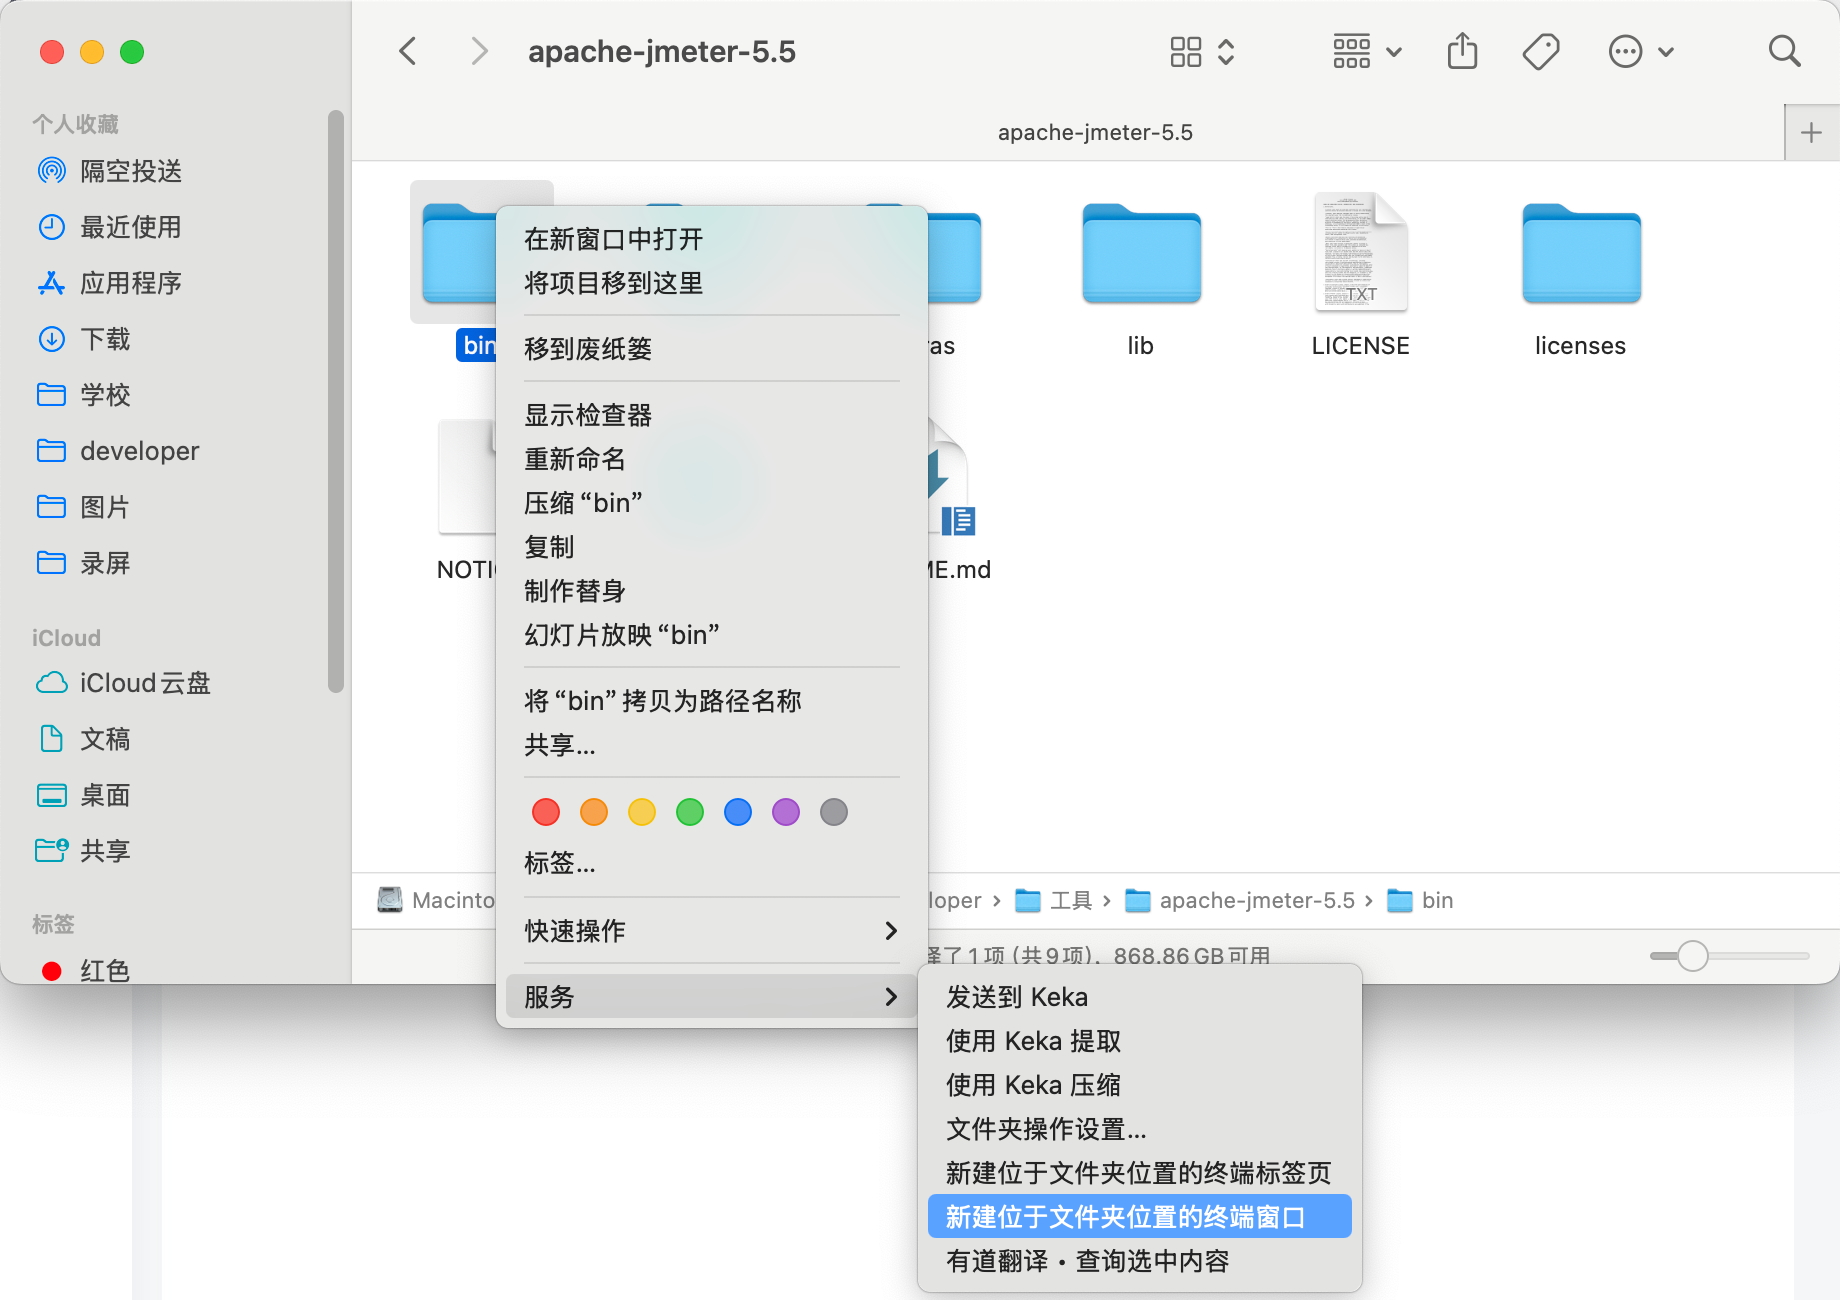The image size is (1840, 1300).
Task: Apply the gray color tag
Action: (834, 812)
